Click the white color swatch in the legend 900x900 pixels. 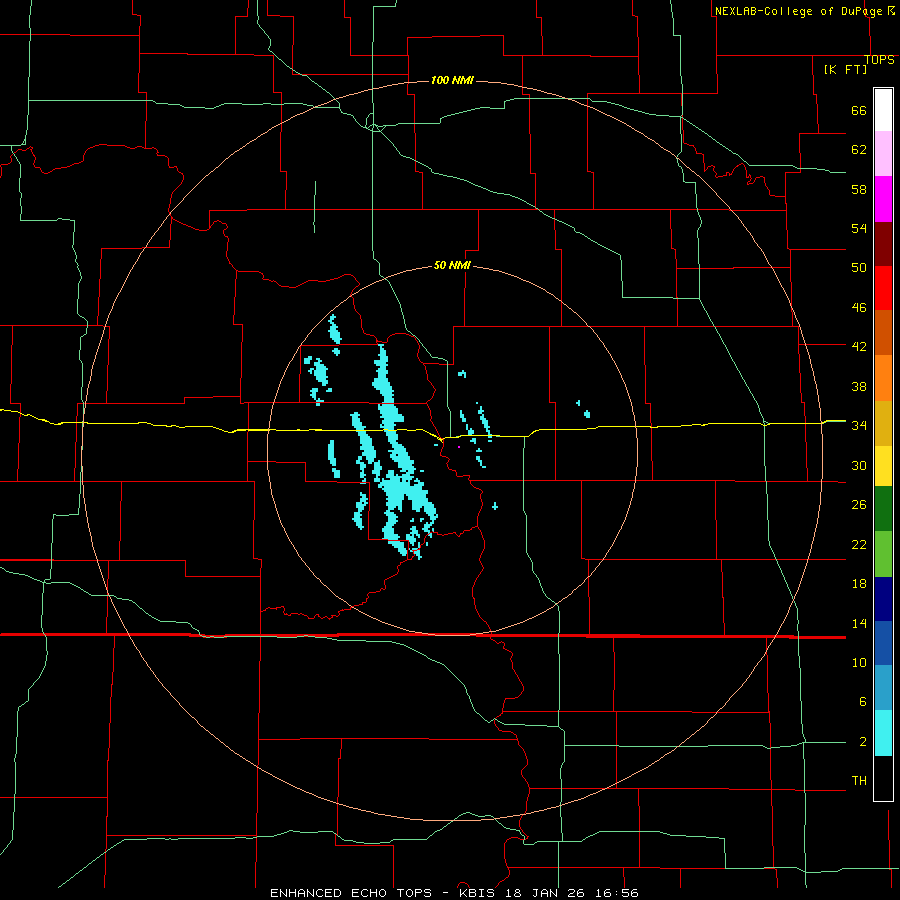(x=883, y=110)
